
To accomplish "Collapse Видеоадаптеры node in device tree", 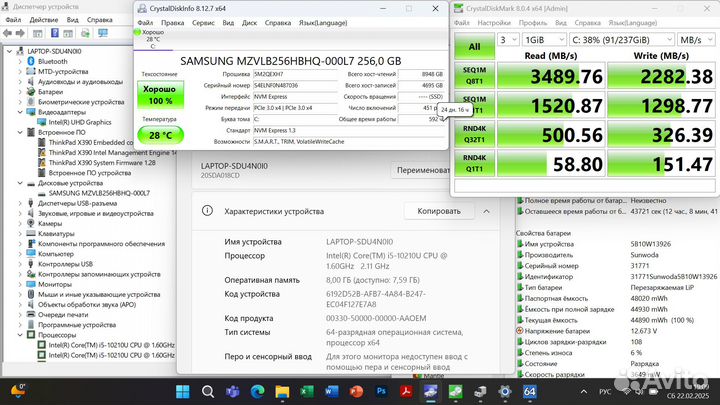I will (20, 112).
